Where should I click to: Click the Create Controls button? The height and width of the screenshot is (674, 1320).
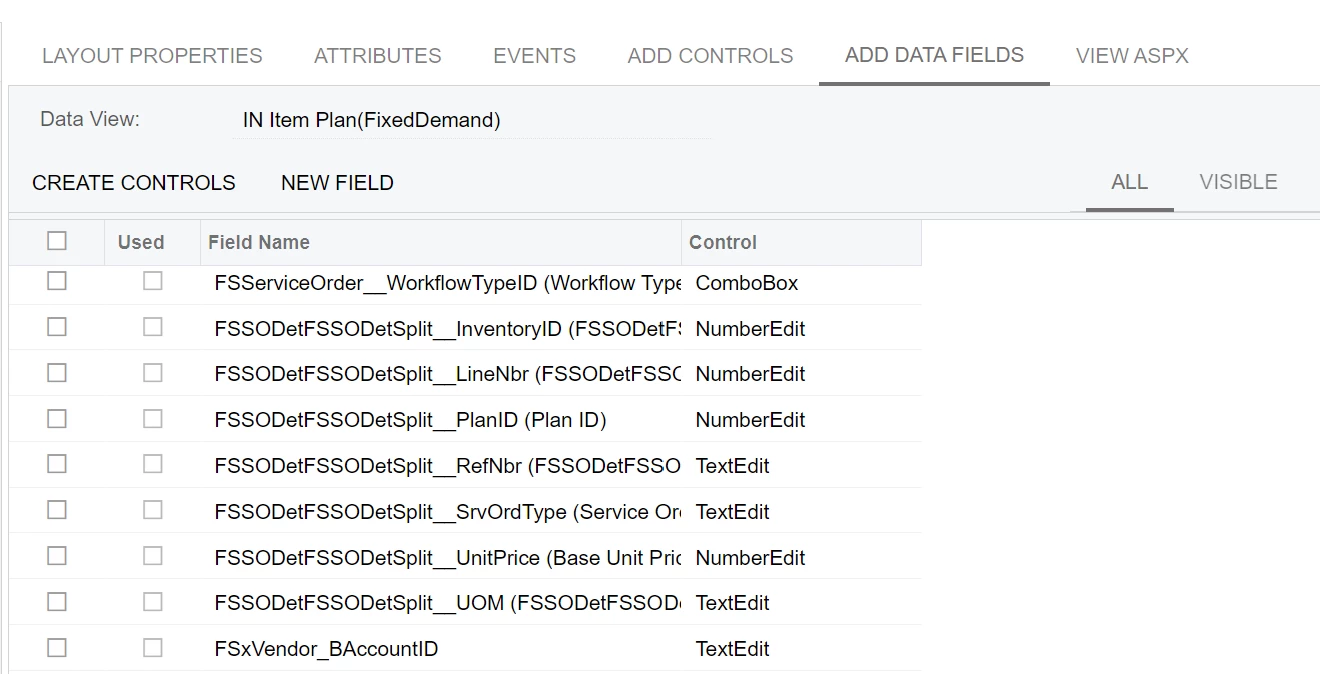coord(134,183)
